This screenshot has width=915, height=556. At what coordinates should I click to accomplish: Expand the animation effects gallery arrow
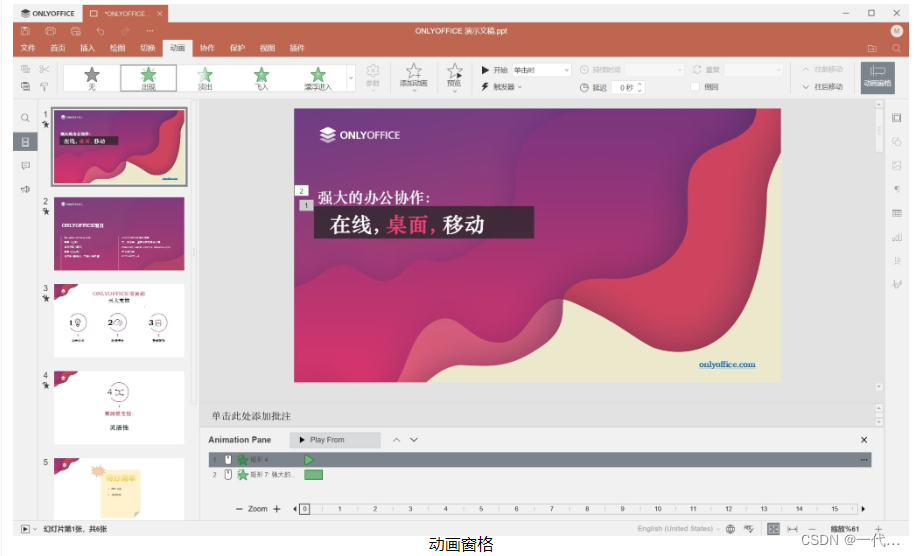(x=351, y=78)
